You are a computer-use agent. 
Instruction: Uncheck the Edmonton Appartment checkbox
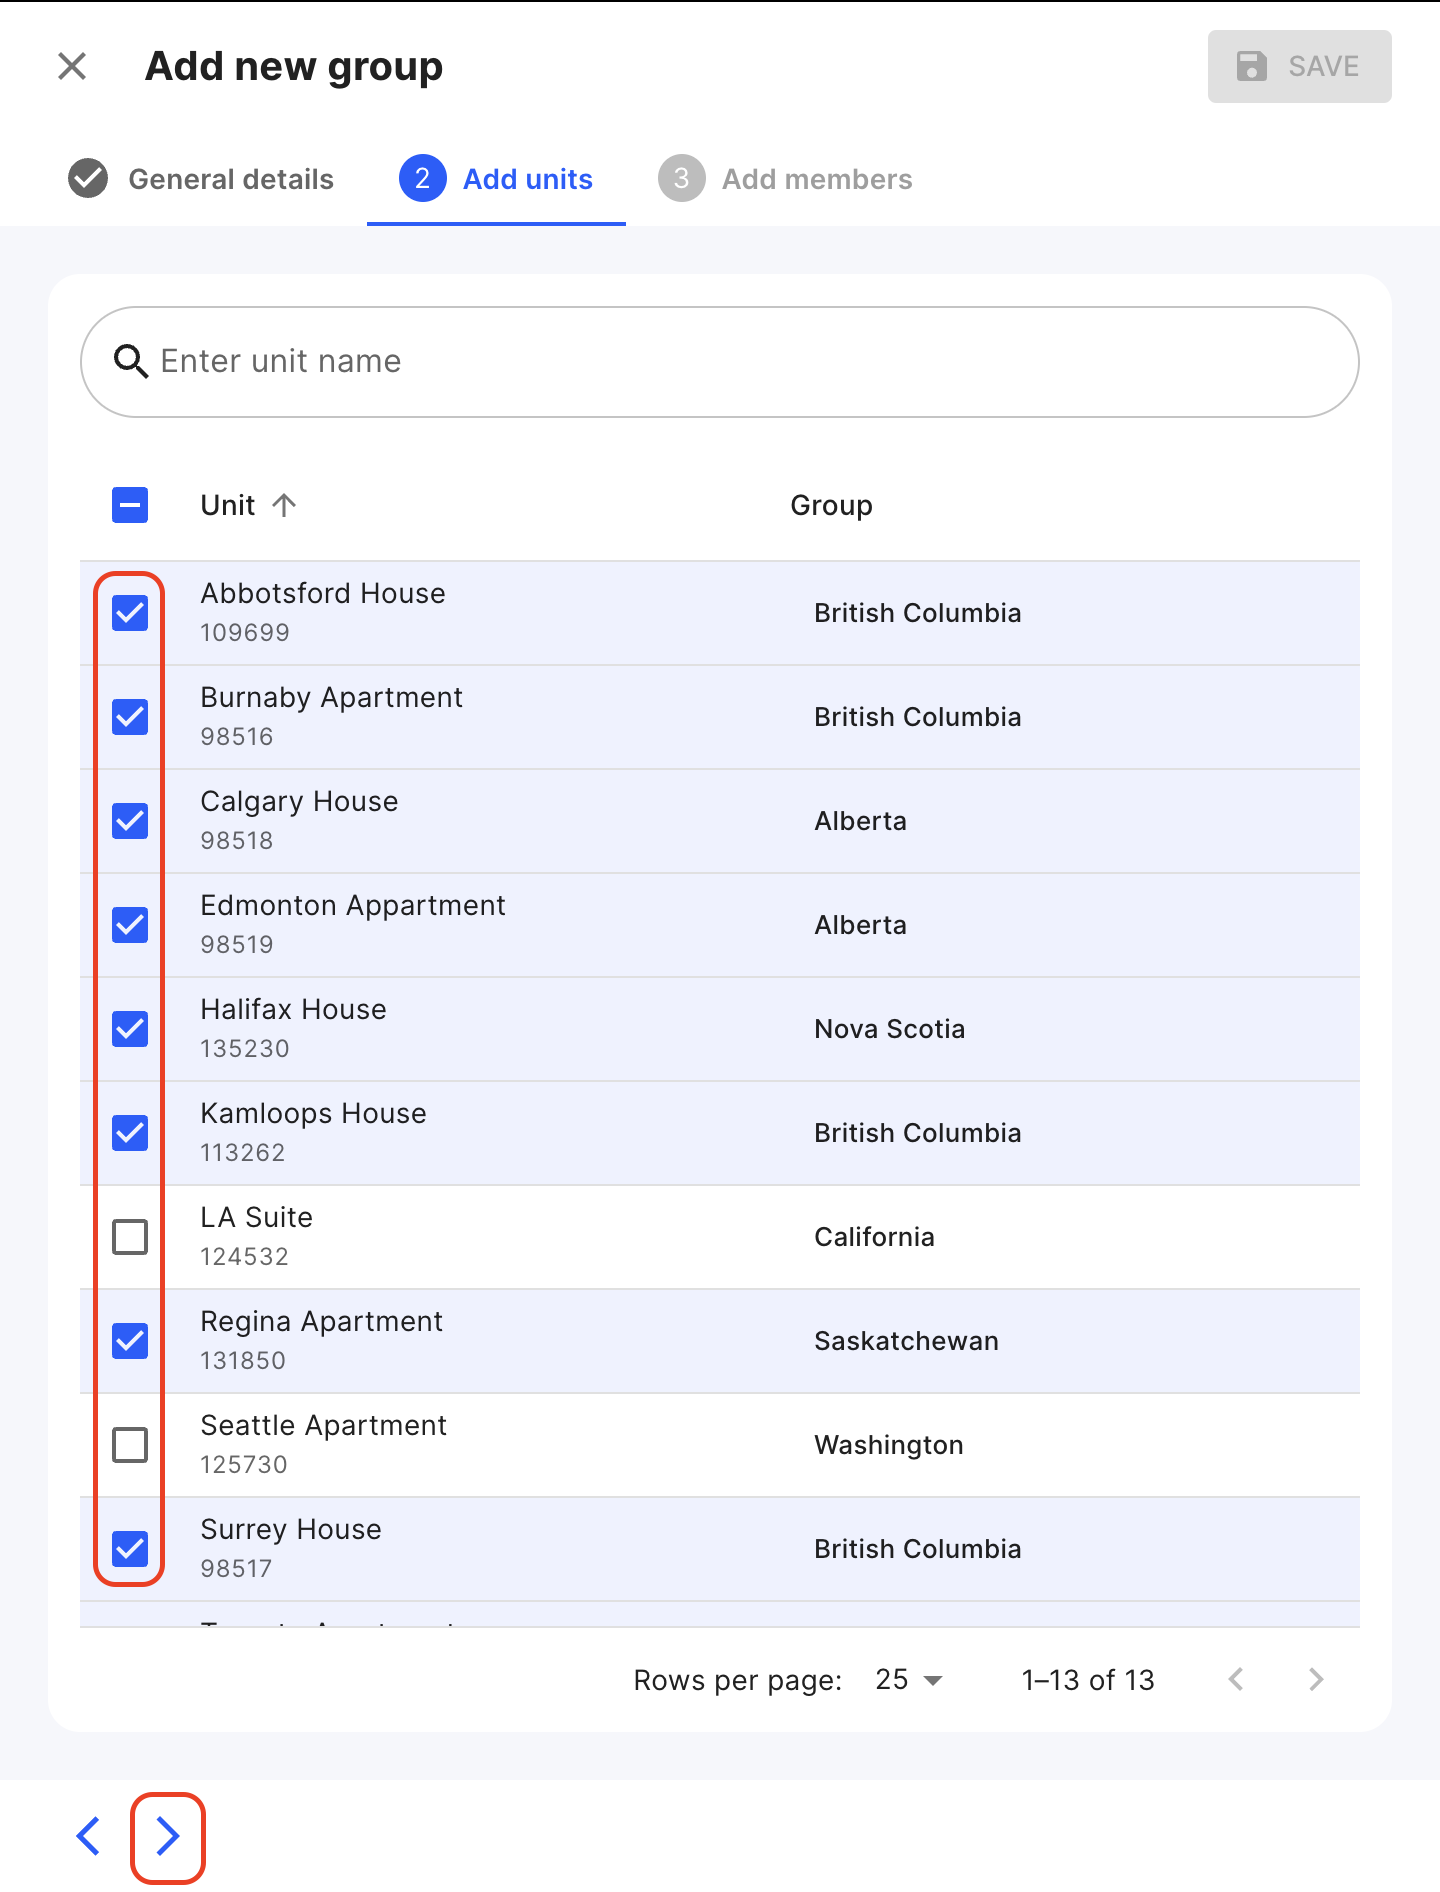click(130, 925)
